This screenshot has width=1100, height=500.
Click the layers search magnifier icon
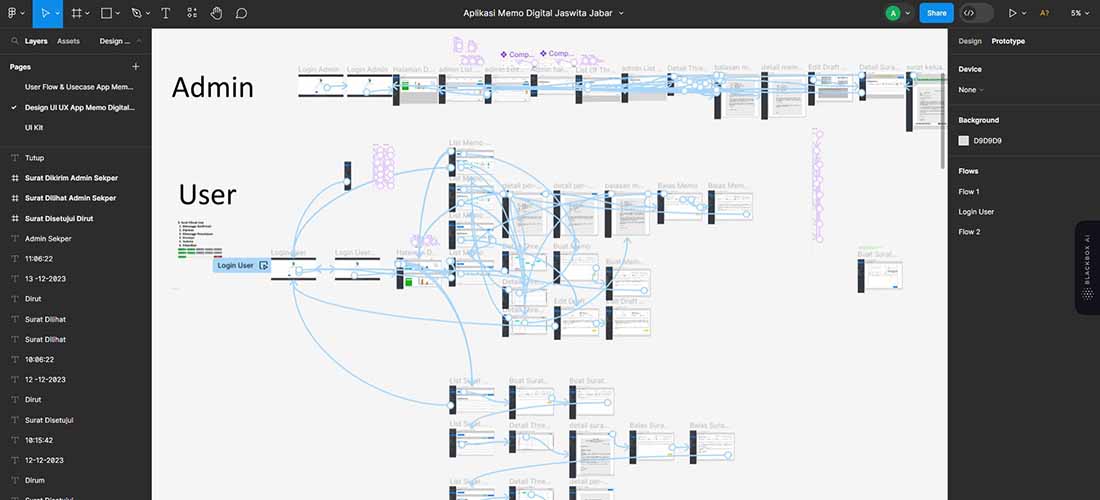pyautogui.click(x=15, y=41)
